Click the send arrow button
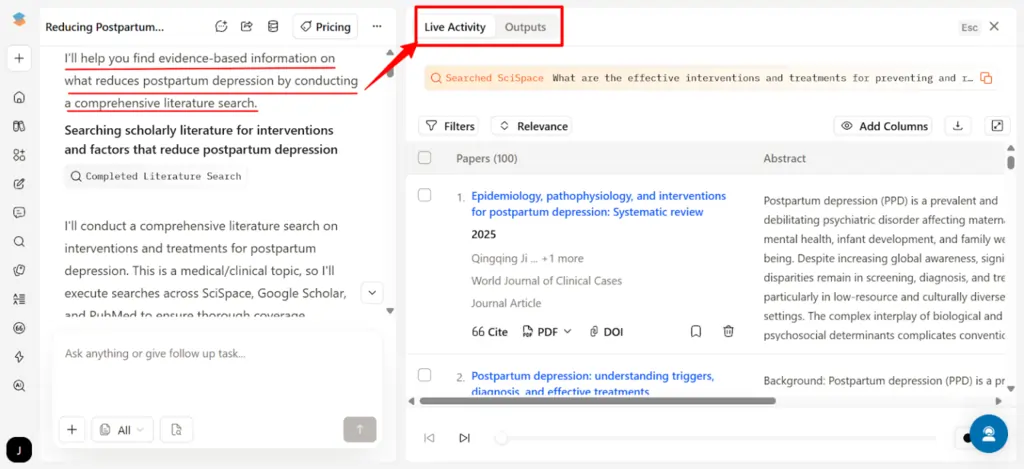 coord(360,430)
